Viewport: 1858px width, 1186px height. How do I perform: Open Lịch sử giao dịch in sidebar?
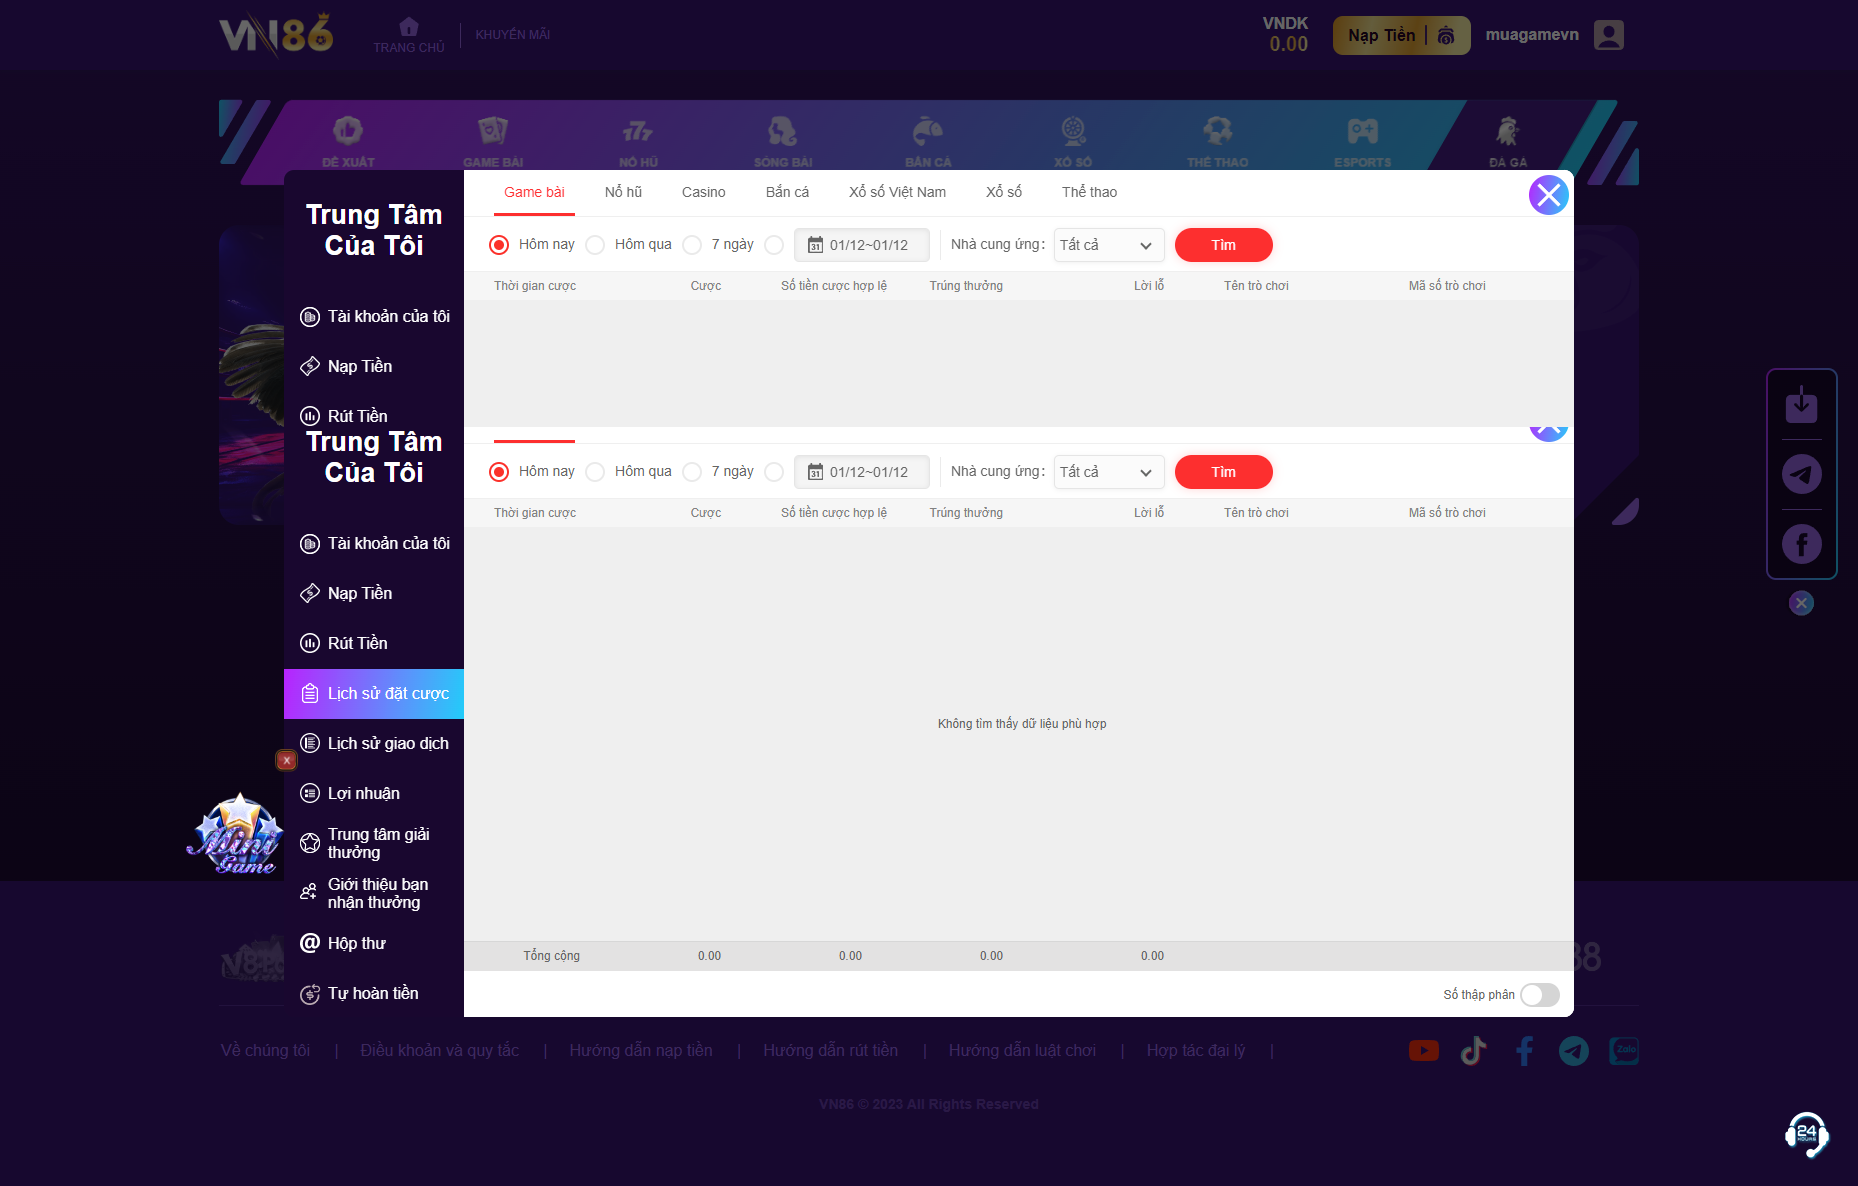tap(387, 744)
